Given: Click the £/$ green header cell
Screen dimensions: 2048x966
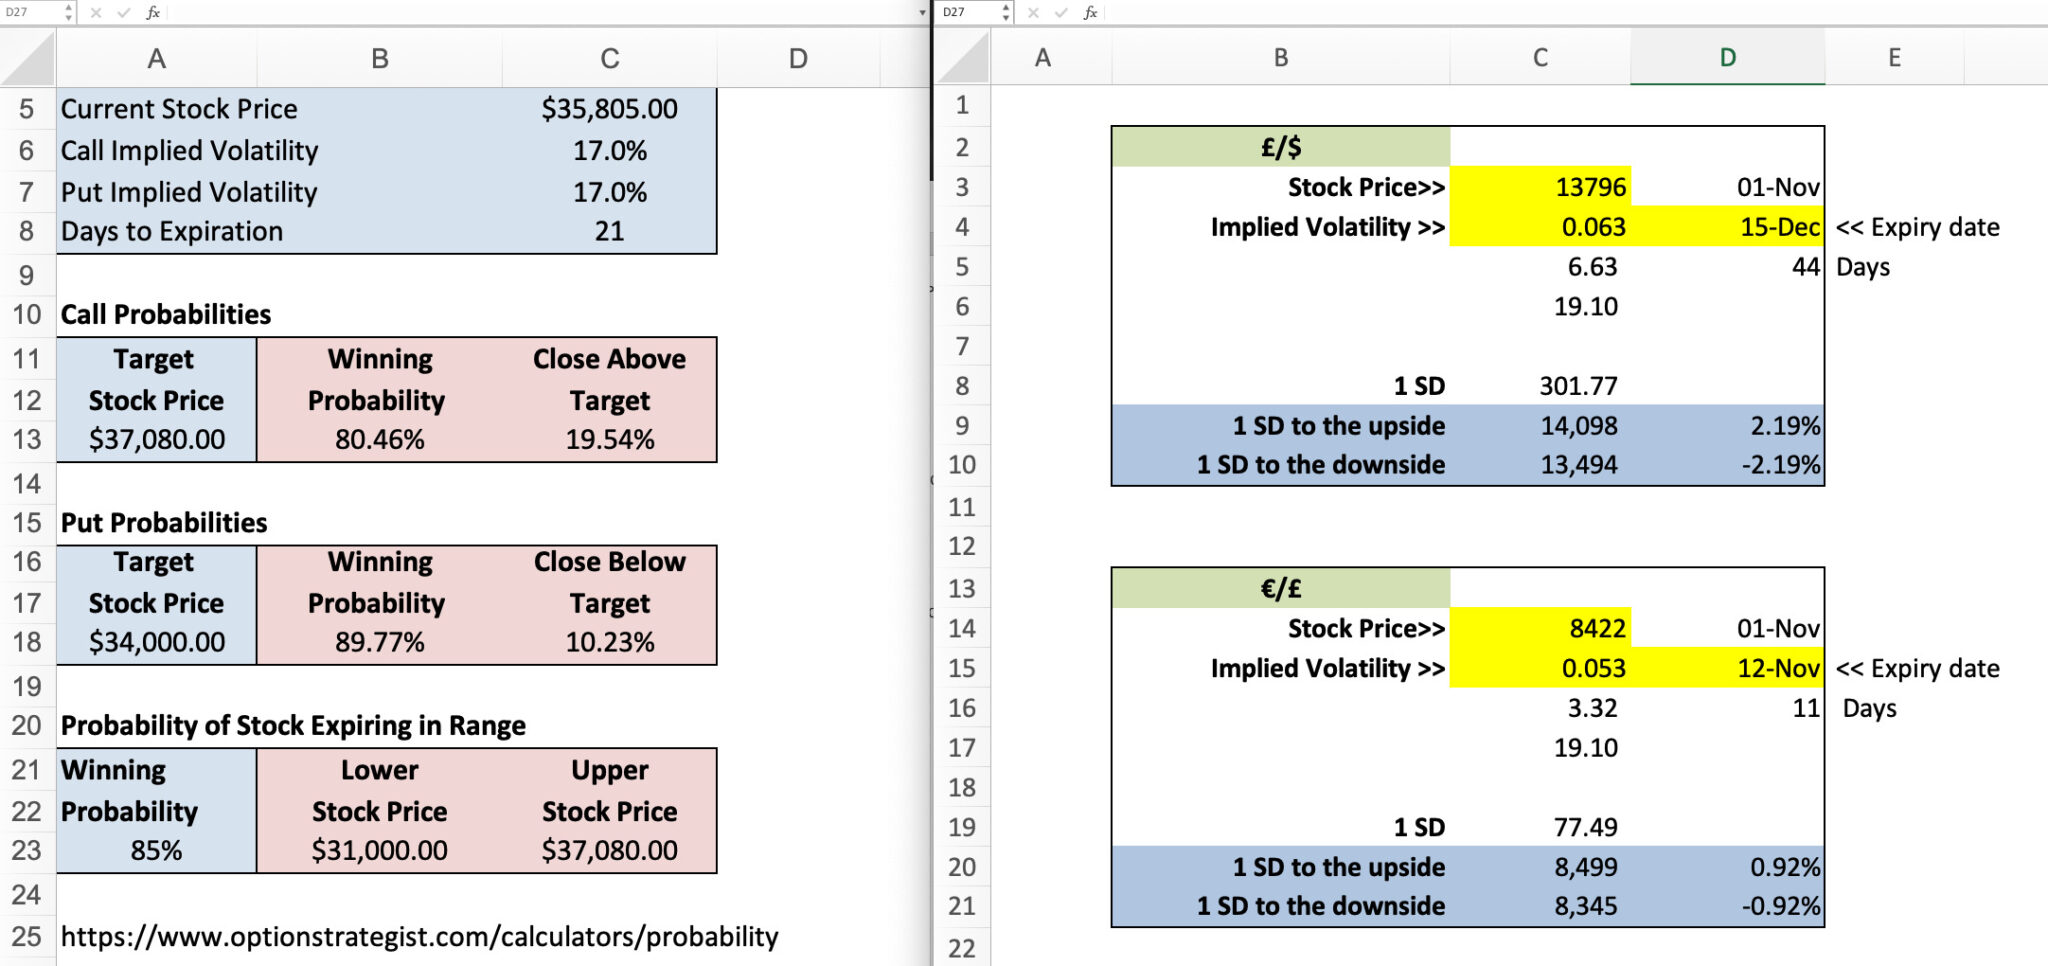Looking at the screenshot, I should tap(1280, 147).
